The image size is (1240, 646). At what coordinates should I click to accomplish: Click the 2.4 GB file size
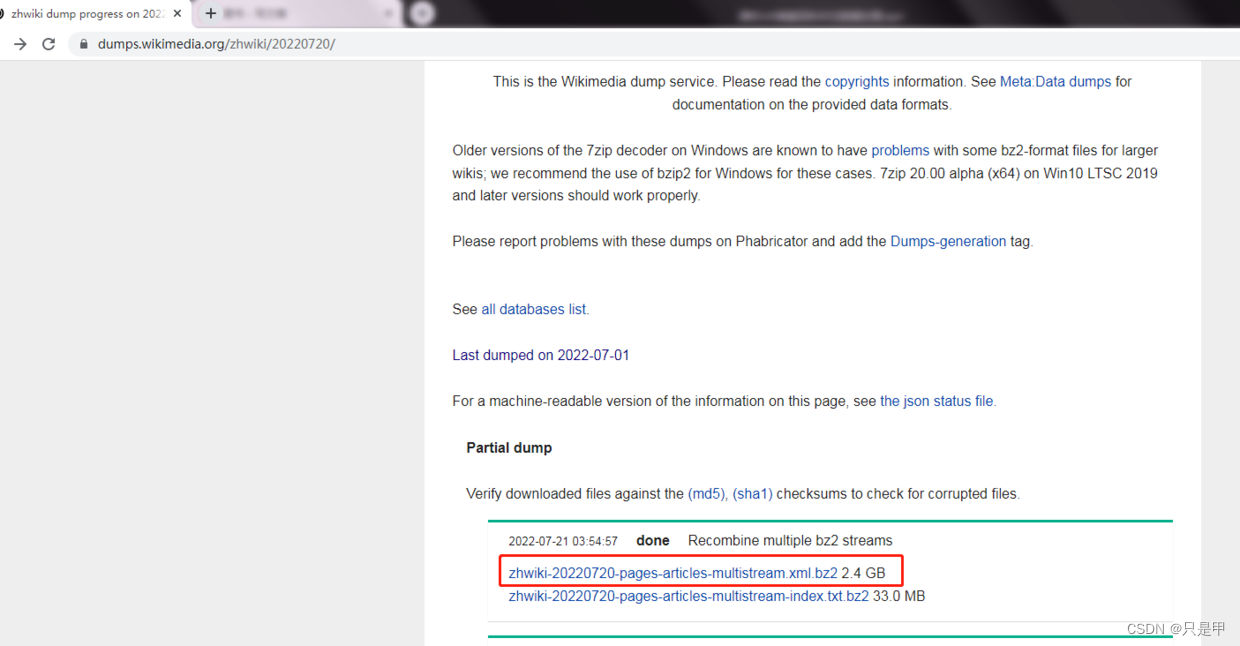[863, 574]
